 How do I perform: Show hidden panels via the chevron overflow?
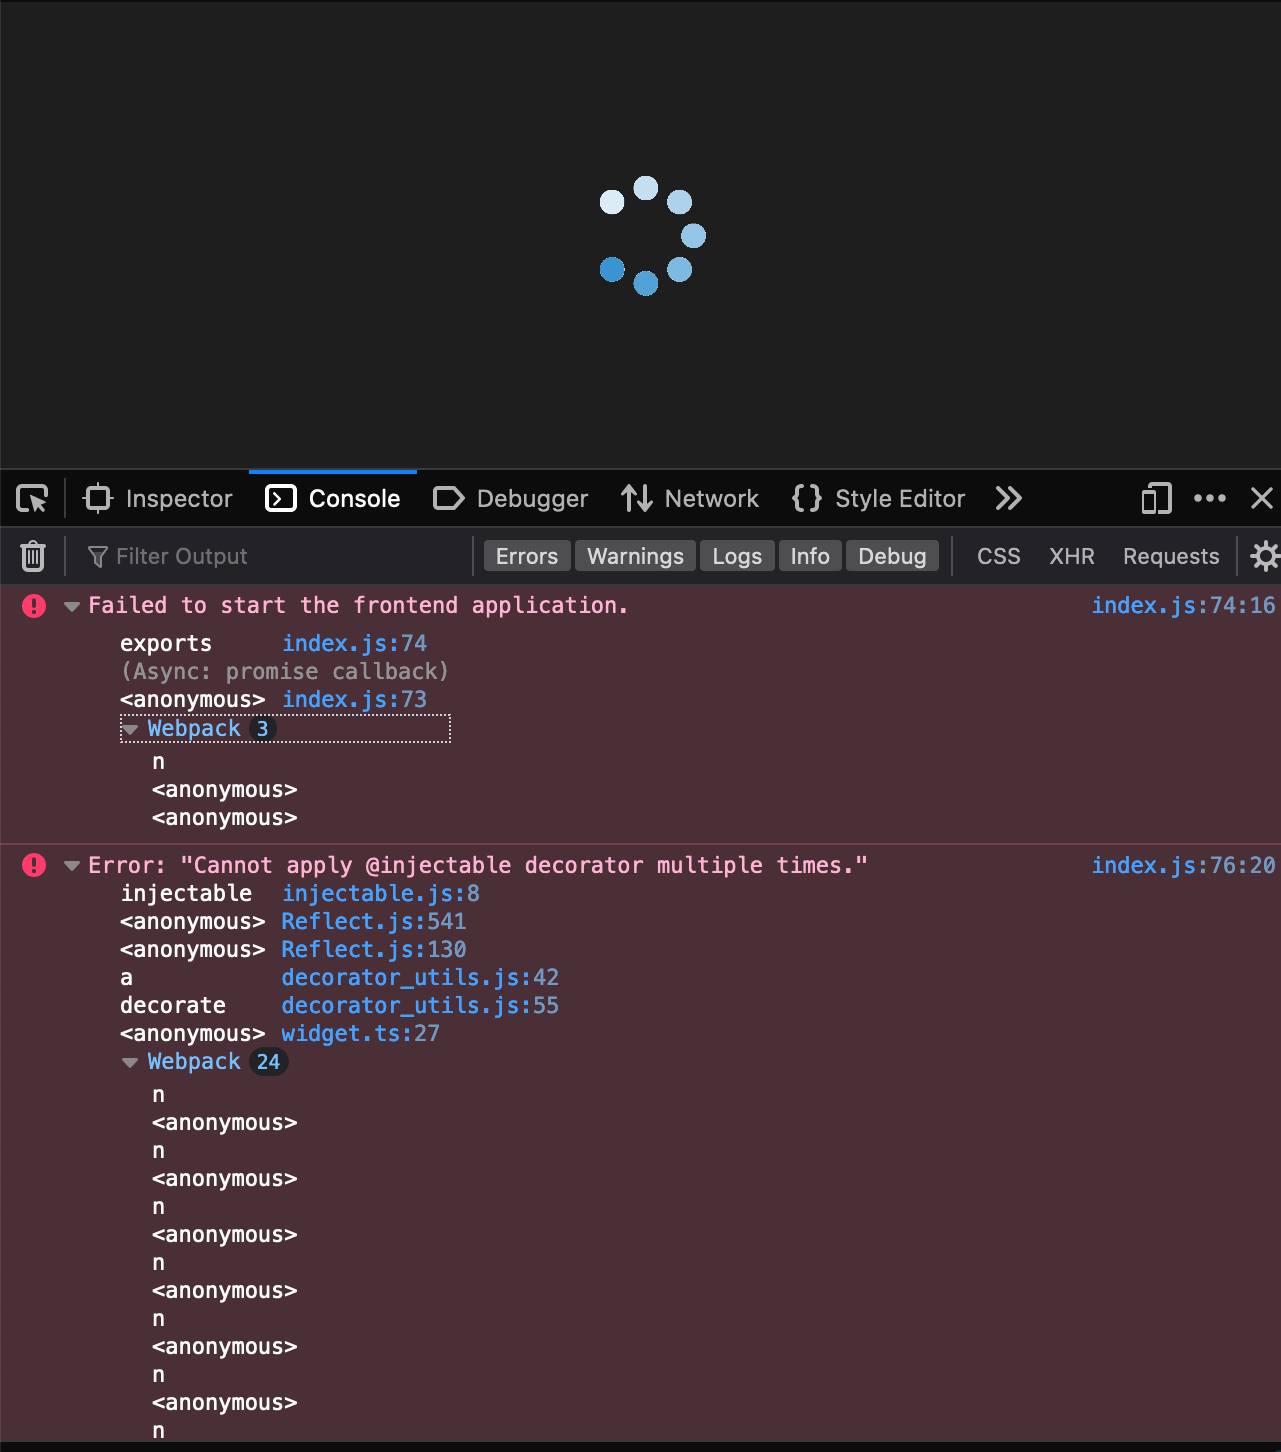(x=1008, y=498)
